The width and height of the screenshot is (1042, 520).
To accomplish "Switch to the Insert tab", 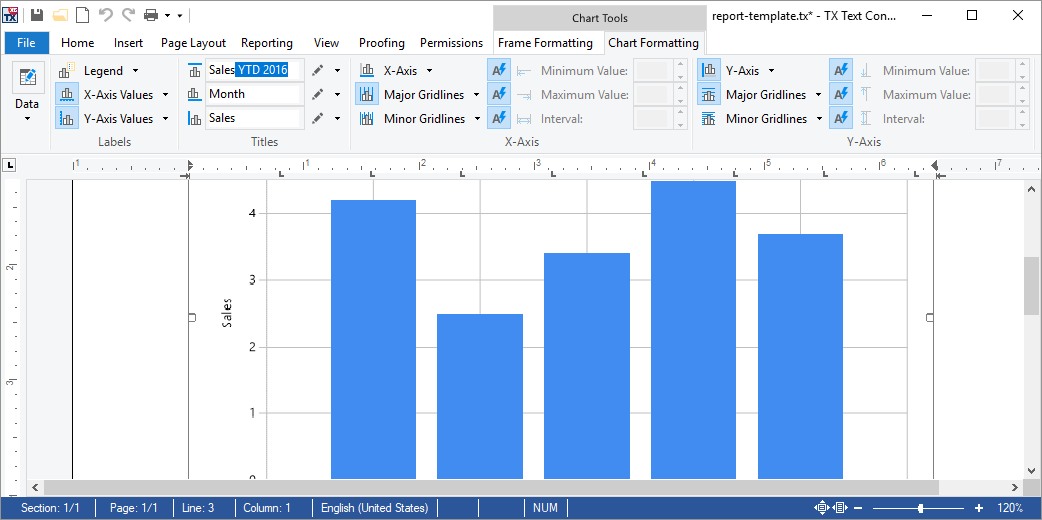I will [128, 43].
